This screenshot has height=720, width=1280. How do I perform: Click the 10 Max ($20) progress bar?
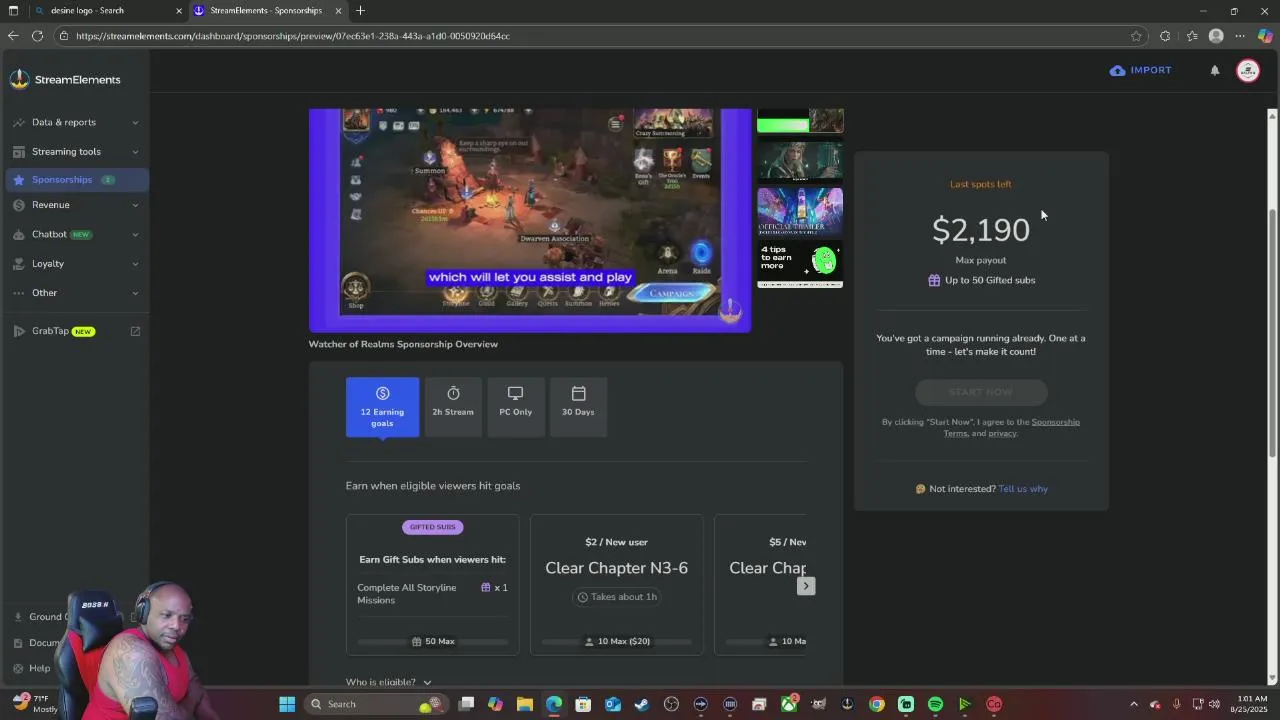click(x=616, y=642)
